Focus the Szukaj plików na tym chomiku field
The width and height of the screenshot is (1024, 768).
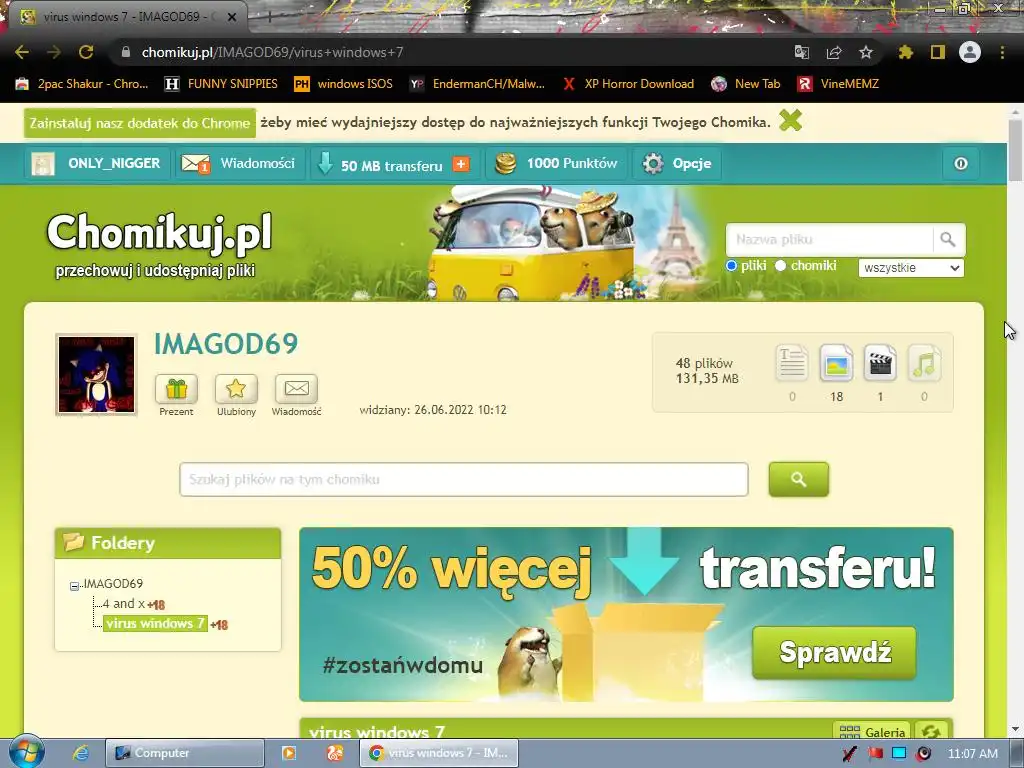coord(464,479)
